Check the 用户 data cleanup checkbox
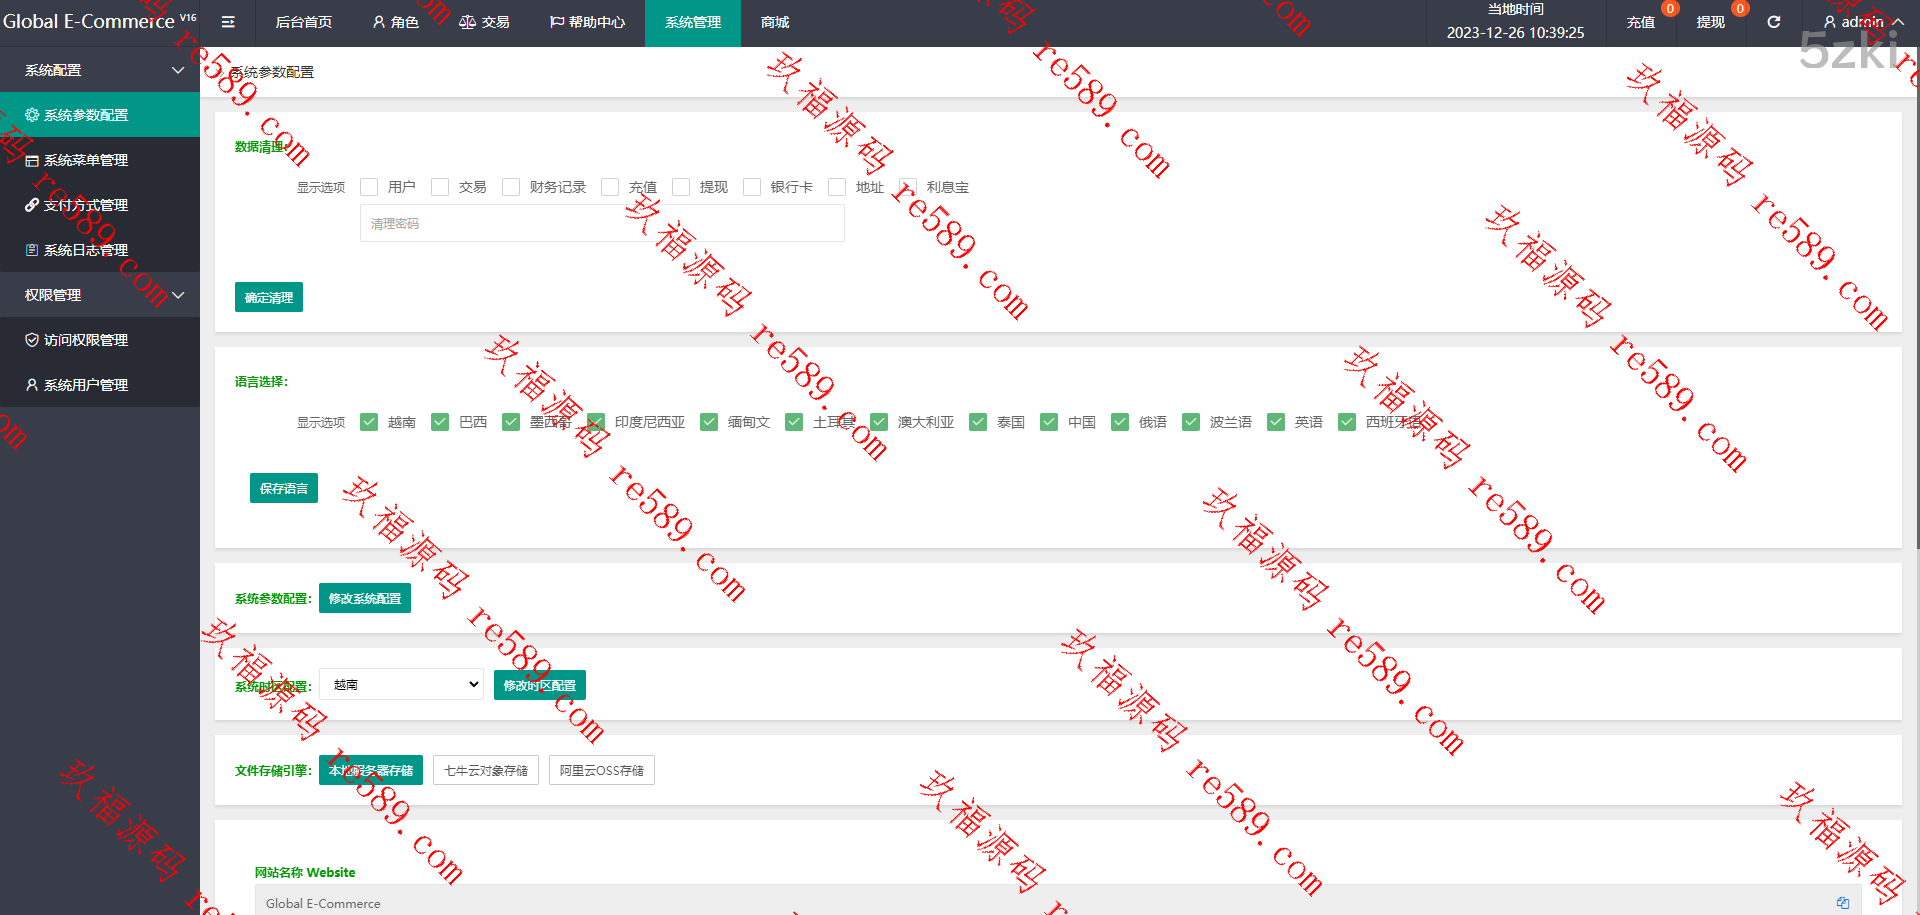This screenshot has height=915, width=1920. coord(369,187)
